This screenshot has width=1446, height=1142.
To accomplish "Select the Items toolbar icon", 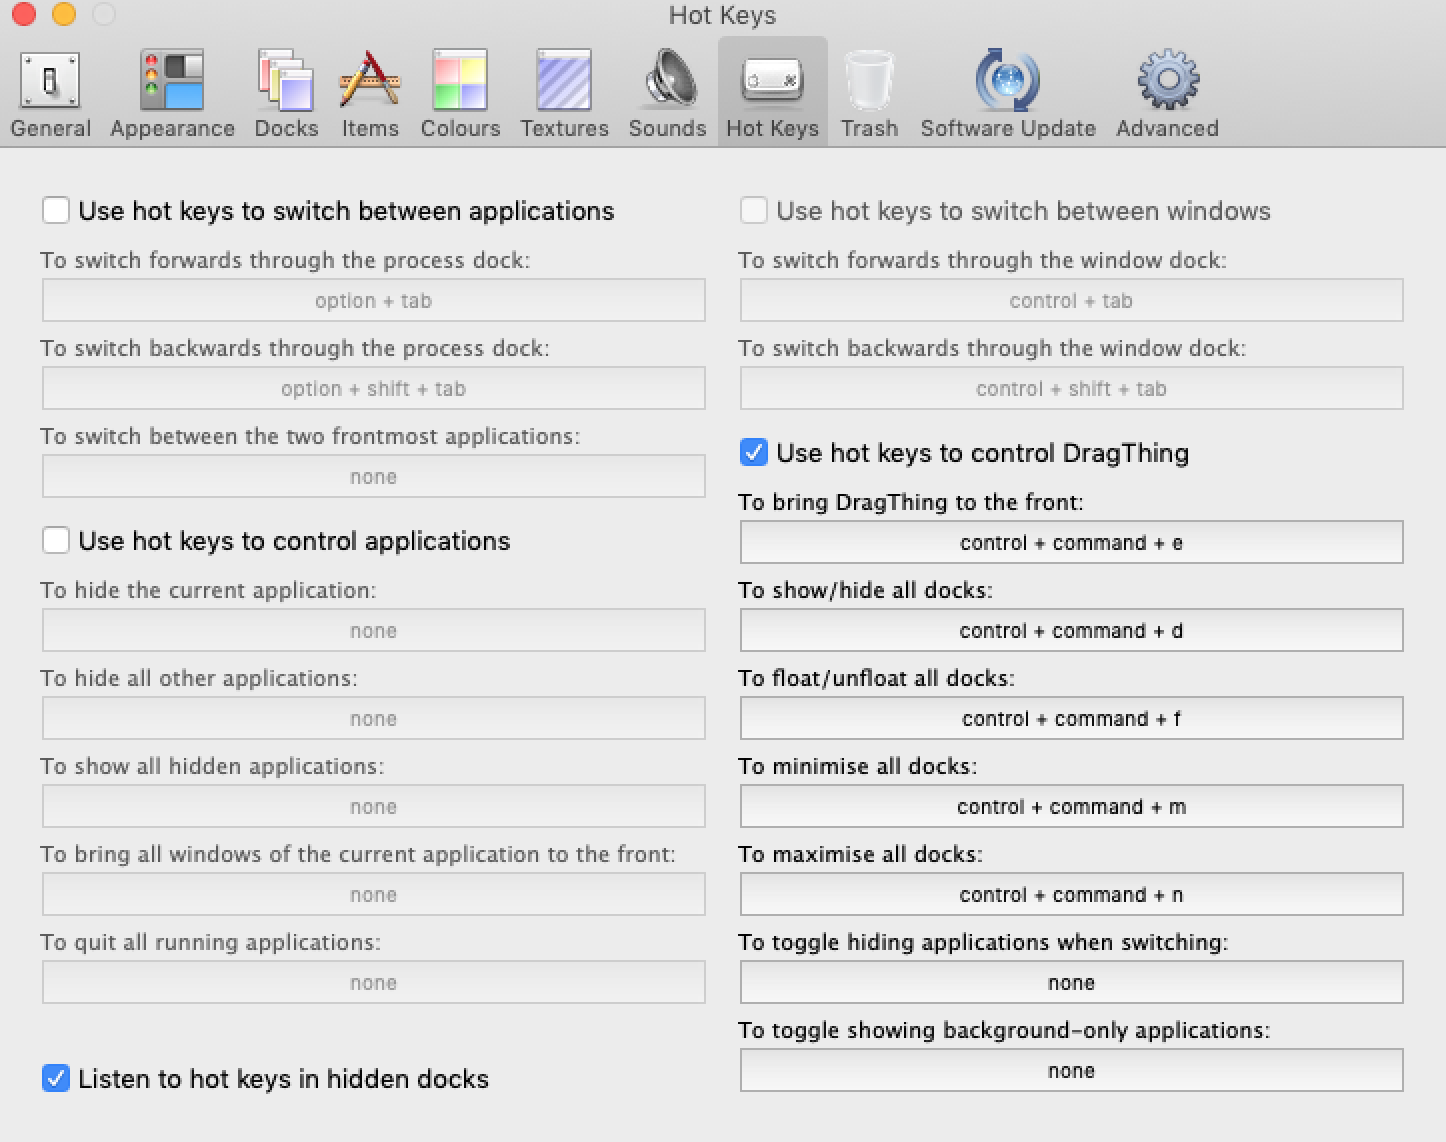I will tap(370, 94).
